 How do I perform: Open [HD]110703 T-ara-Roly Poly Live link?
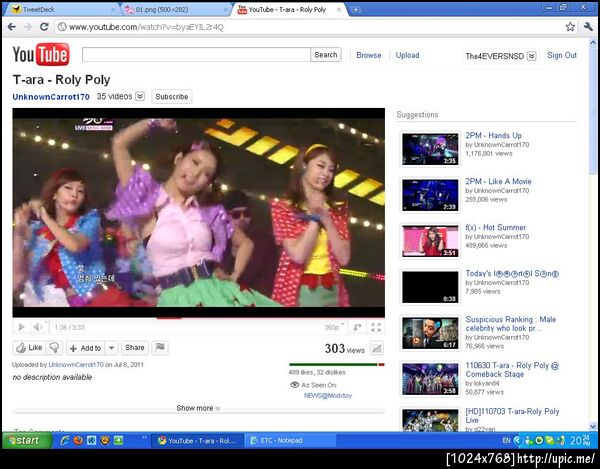point(512,415)
